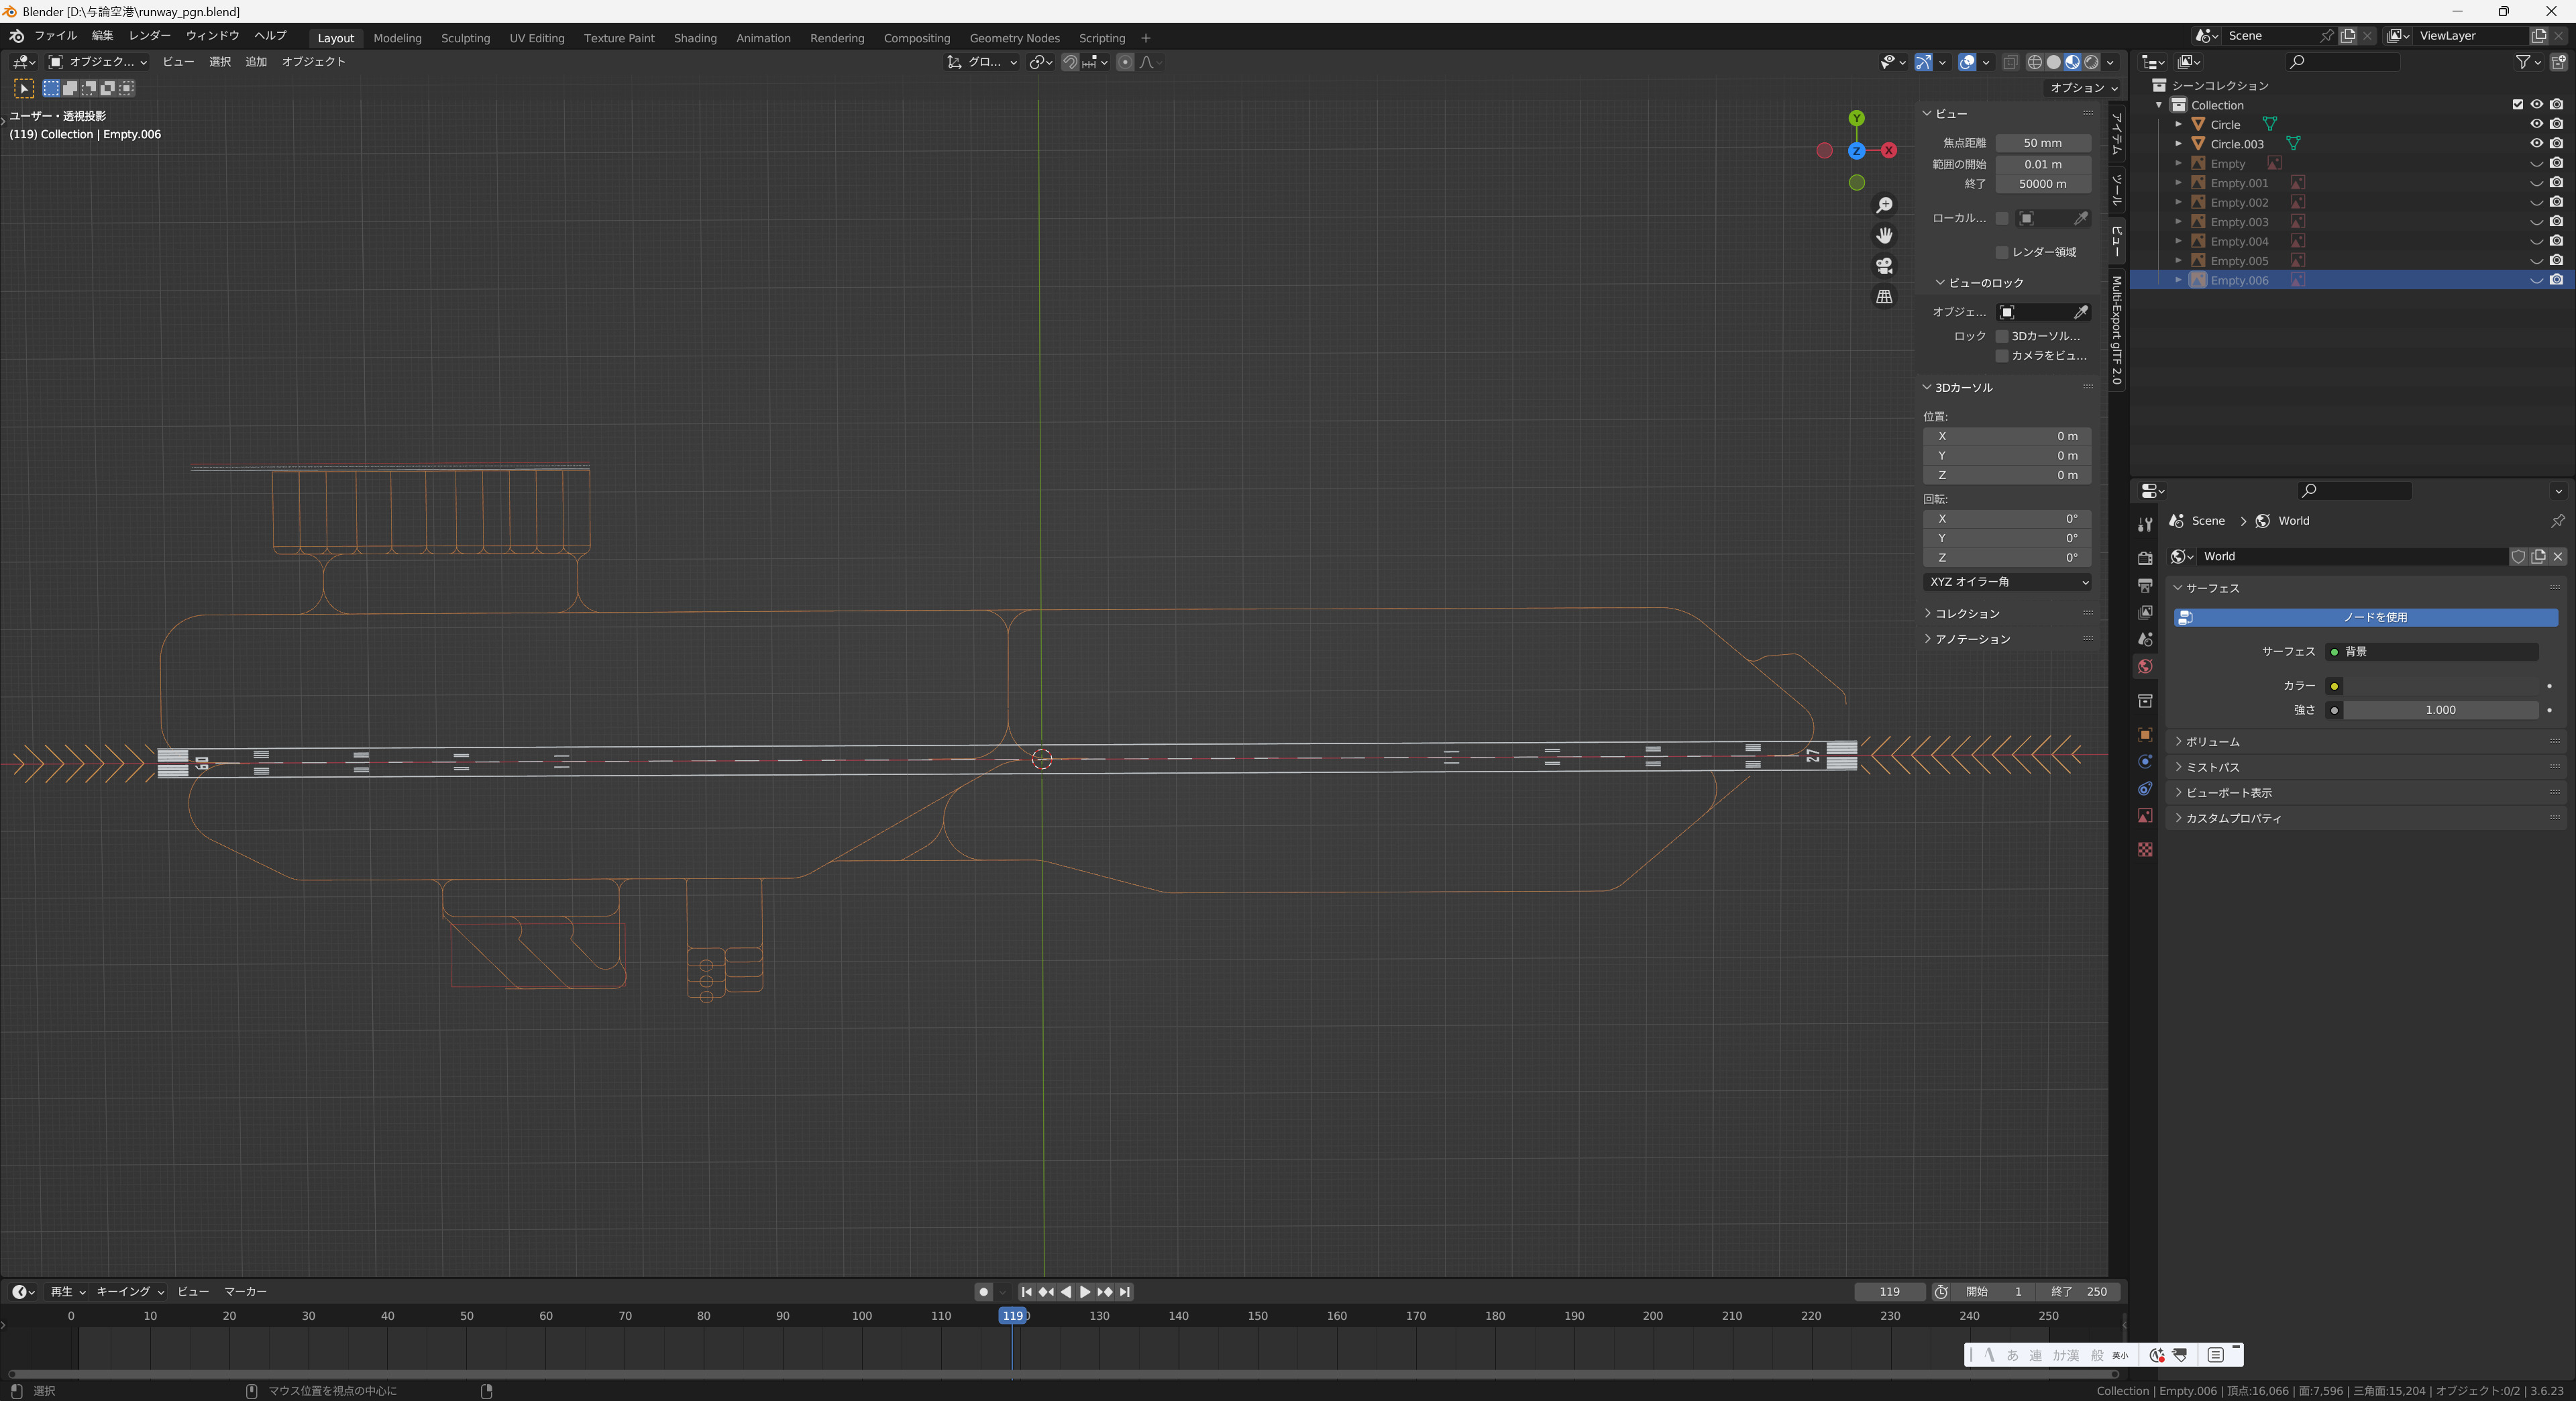Open the キーイング menu in timeline

click(129, 1292)
